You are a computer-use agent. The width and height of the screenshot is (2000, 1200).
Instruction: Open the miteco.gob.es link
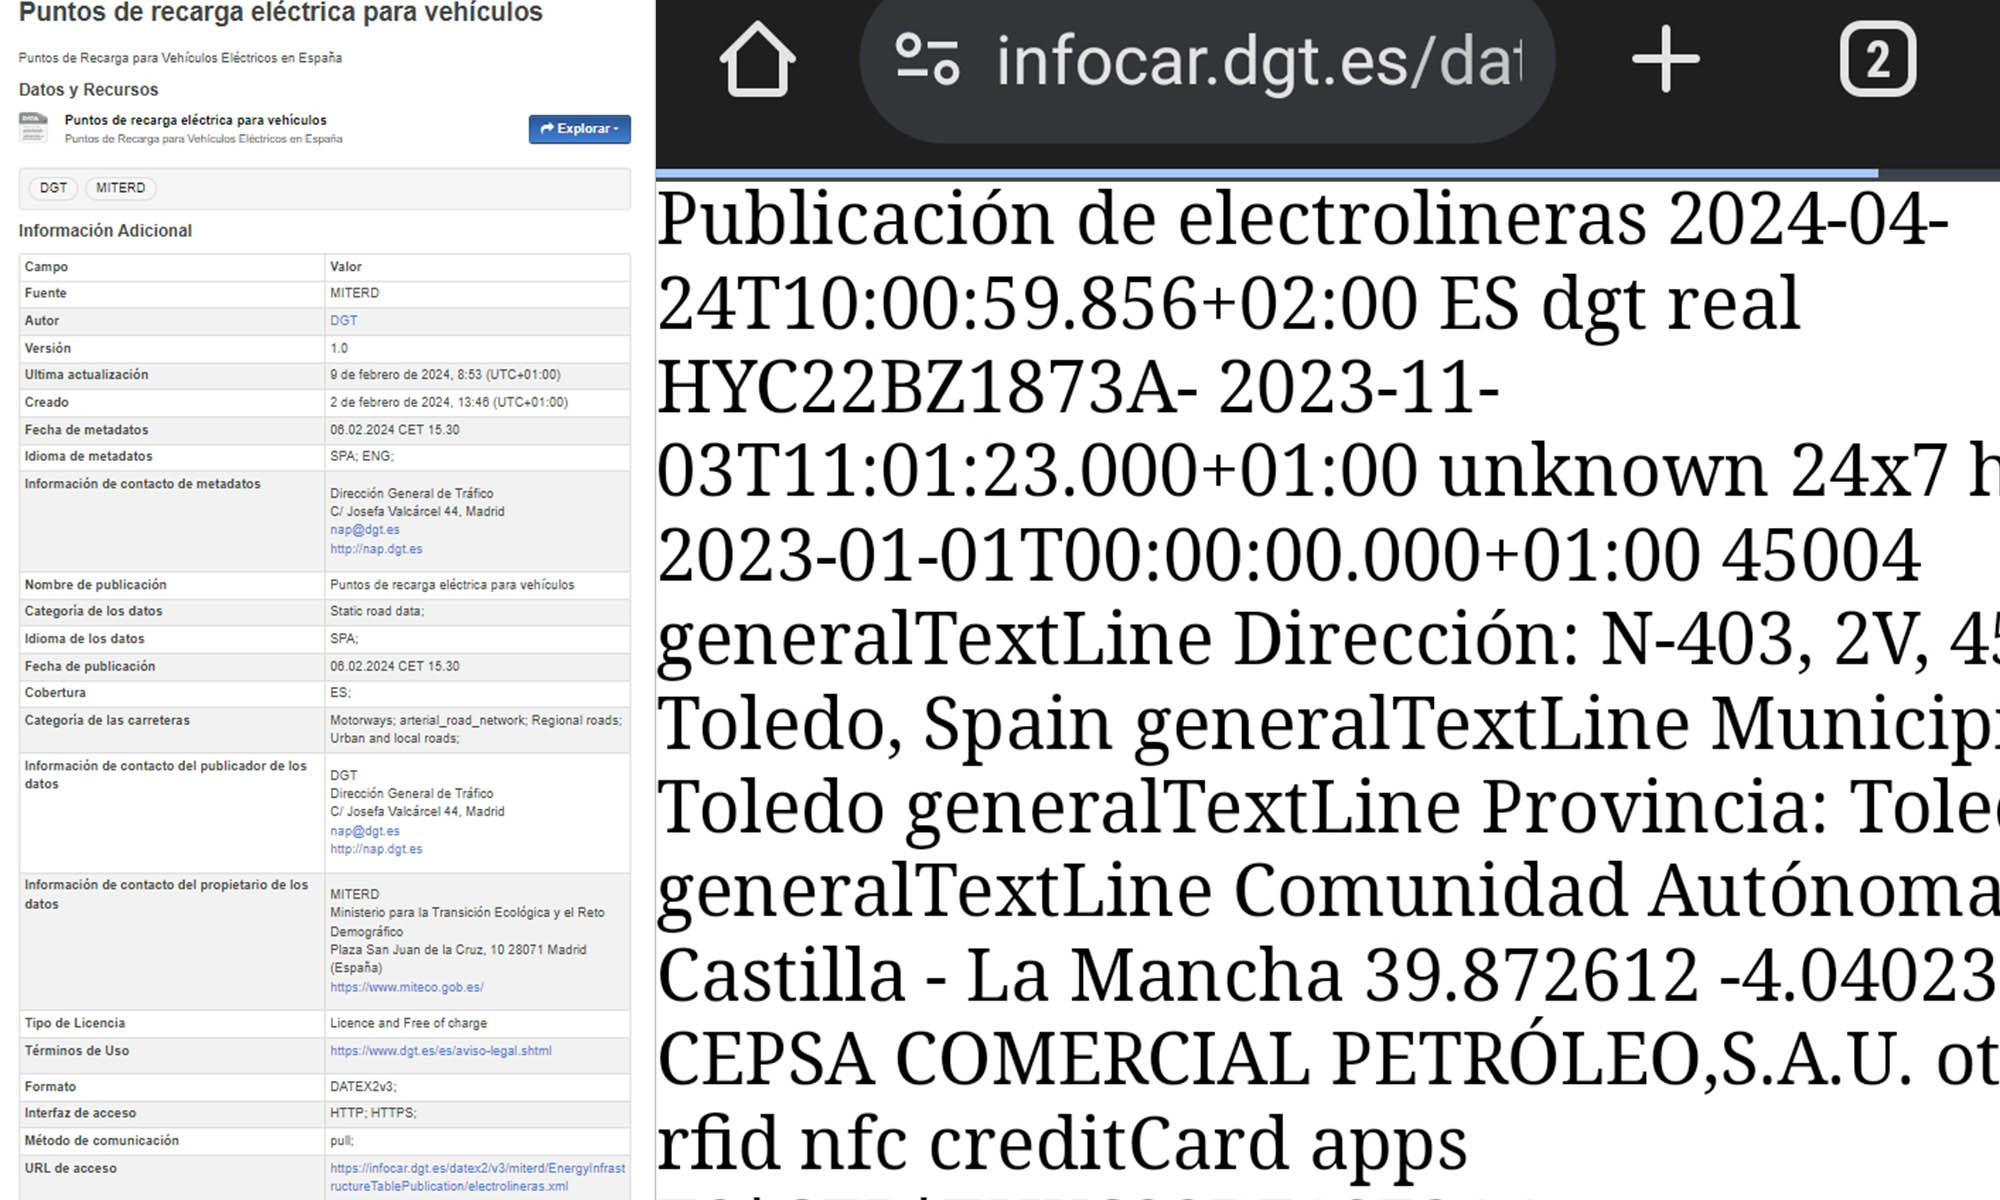point(407,987)
